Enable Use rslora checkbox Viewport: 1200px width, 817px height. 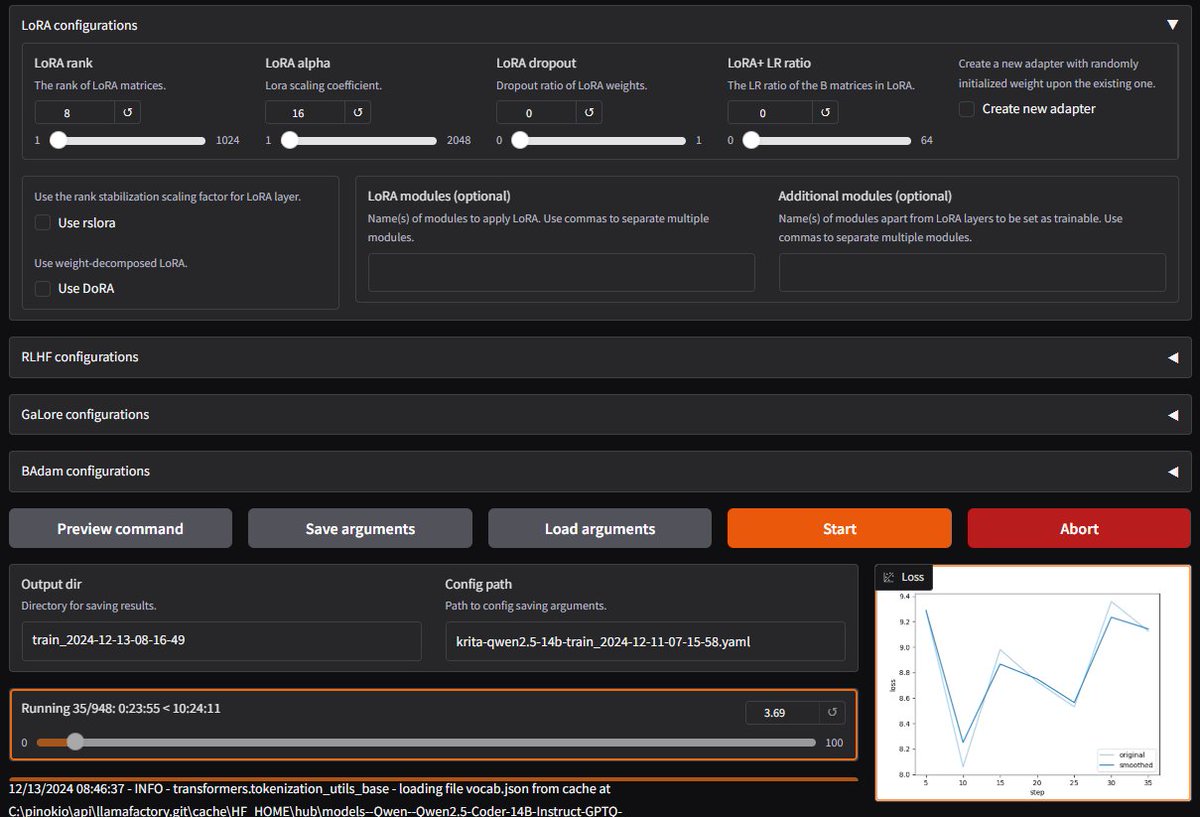coord(43,223)
